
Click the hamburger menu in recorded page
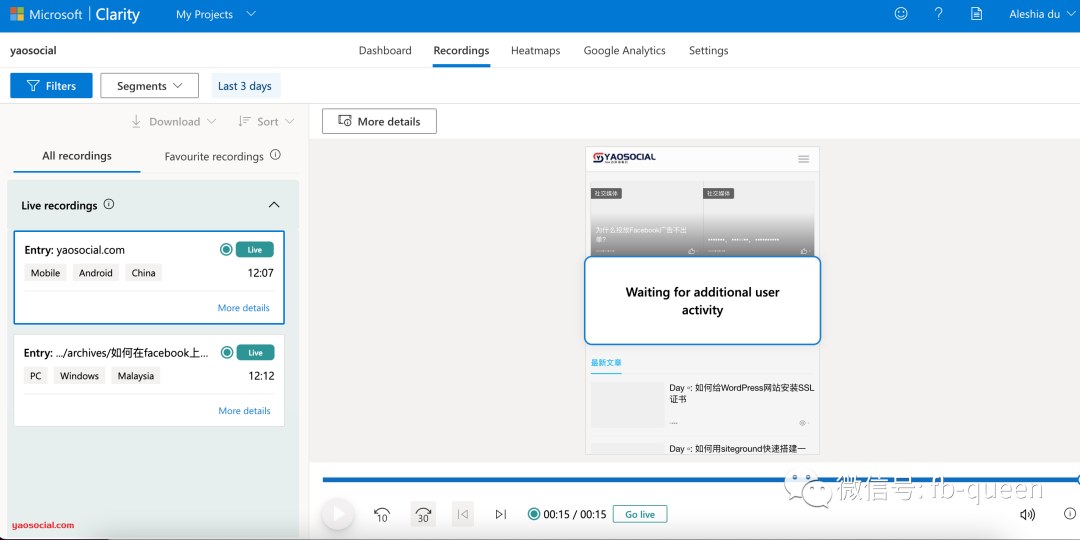click(803, 159)
